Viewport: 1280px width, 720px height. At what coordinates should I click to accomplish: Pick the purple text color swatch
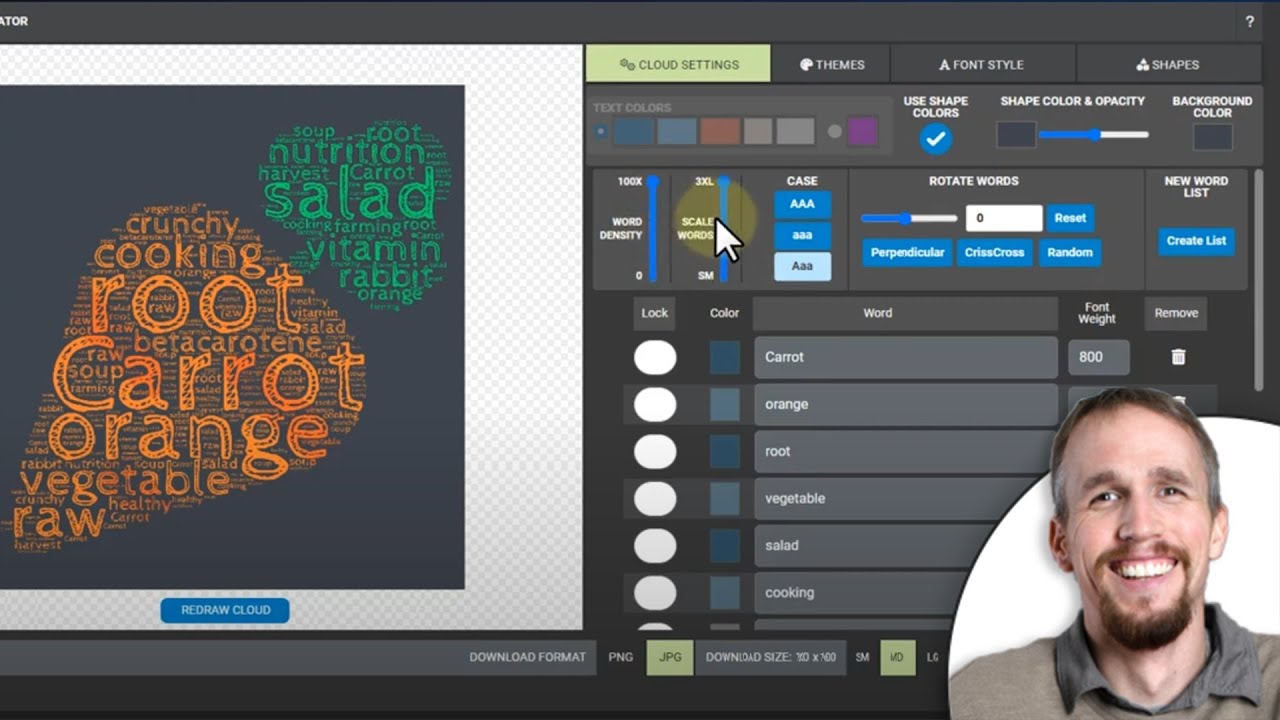click(862, 131)
